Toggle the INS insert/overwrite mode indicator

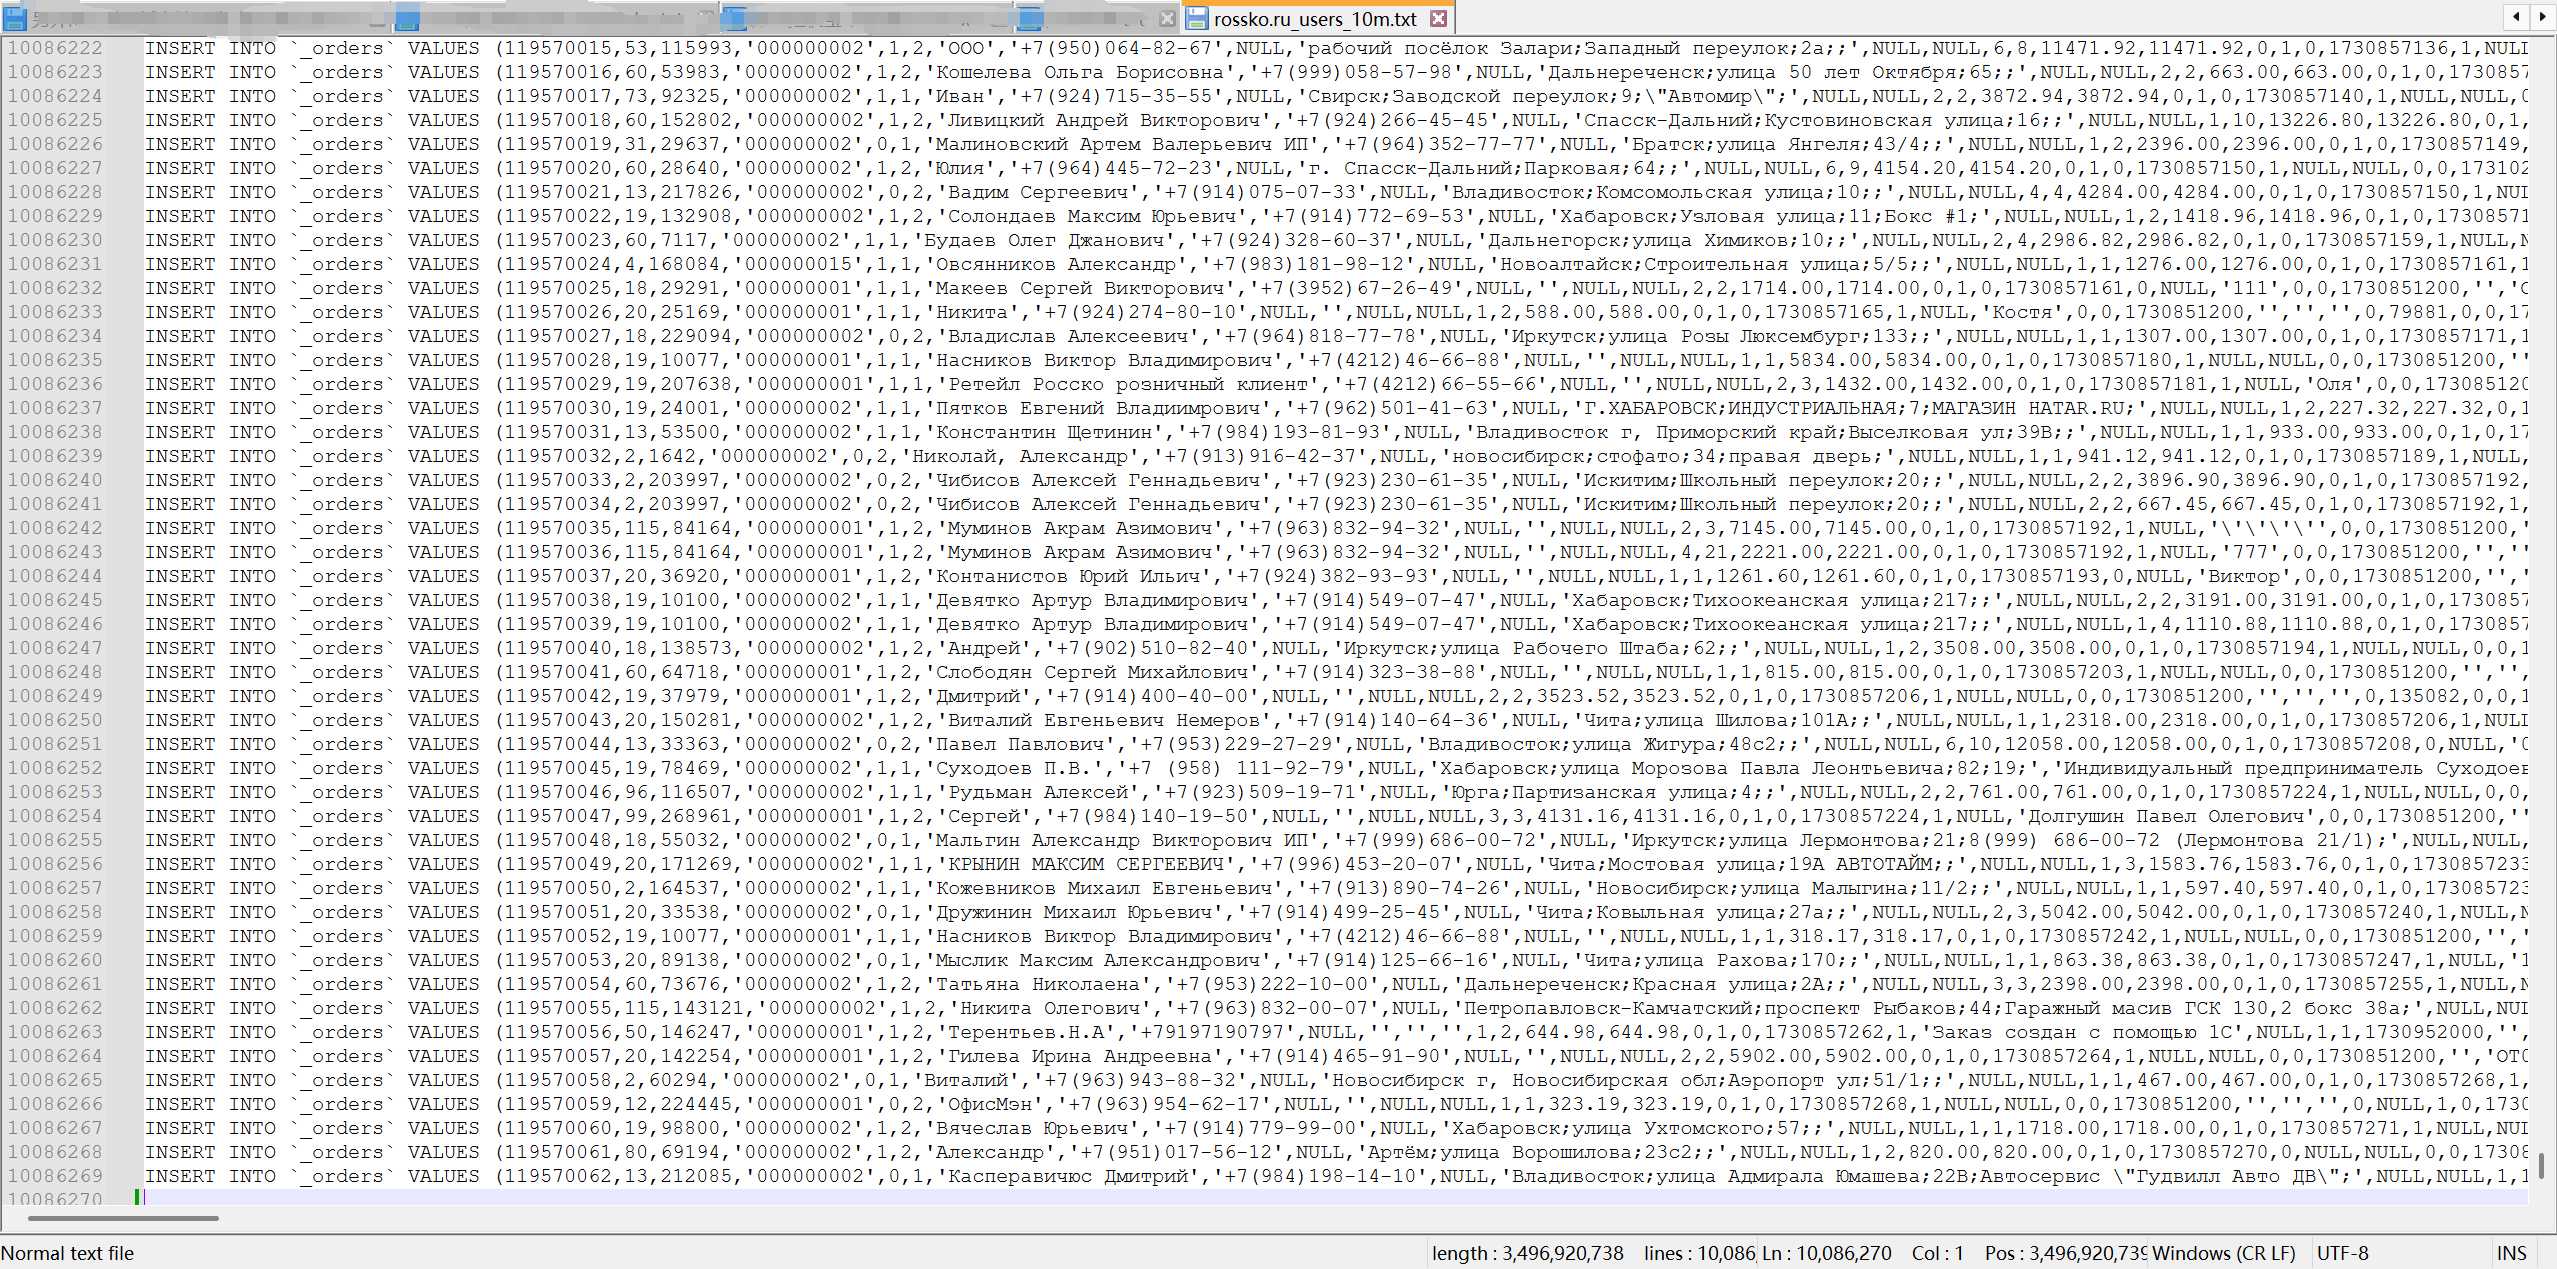2511,1253
